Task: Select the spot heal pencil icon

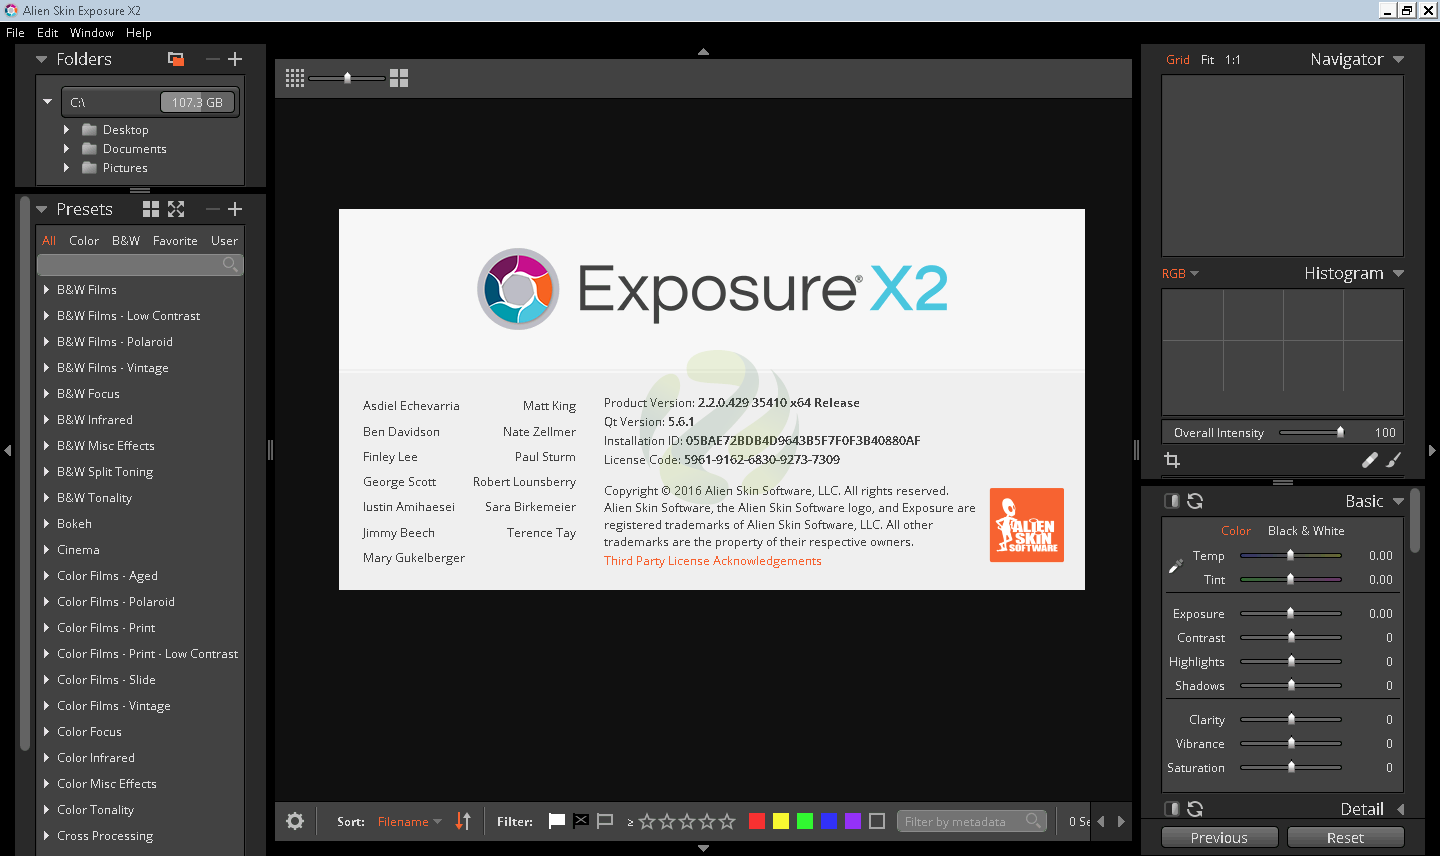Action: point(1369,460)
